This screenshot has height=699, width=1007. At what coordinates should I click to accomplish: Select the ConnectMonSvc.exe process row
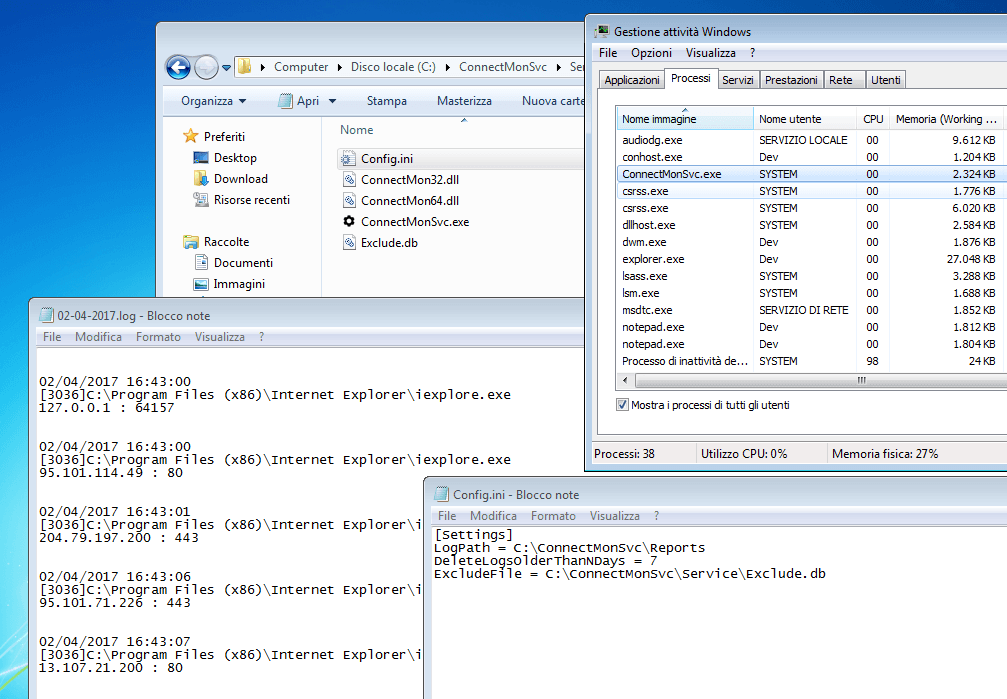point(671,174)
